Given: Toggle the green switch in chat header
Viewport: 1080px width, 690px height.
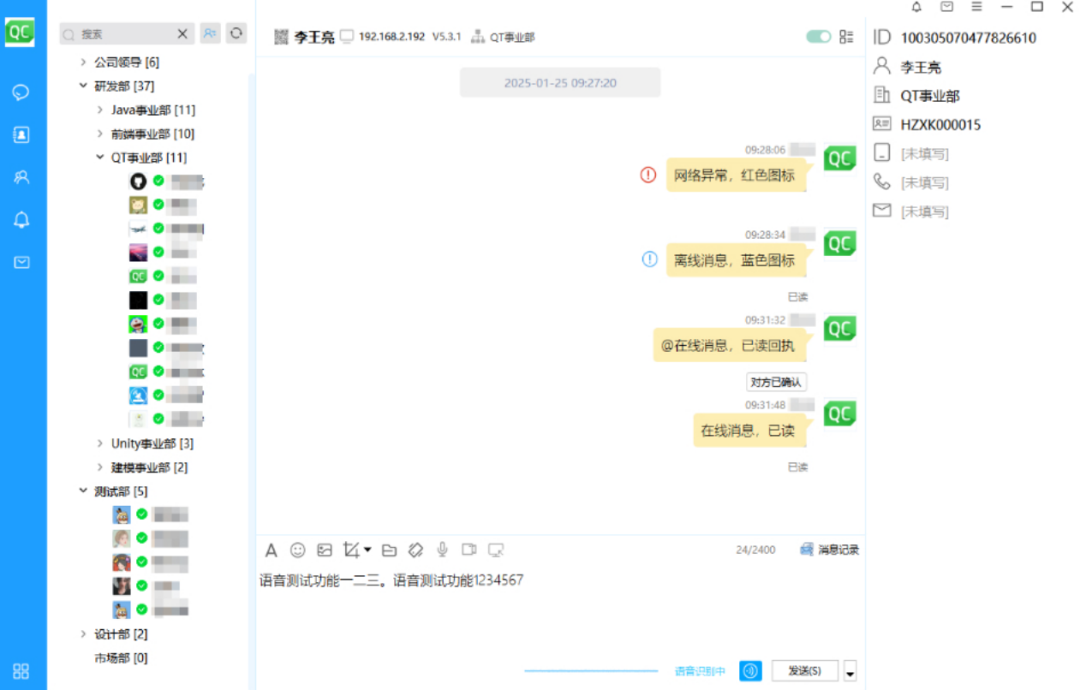Looking at the screenshot, I should click(x=818, y=36).
